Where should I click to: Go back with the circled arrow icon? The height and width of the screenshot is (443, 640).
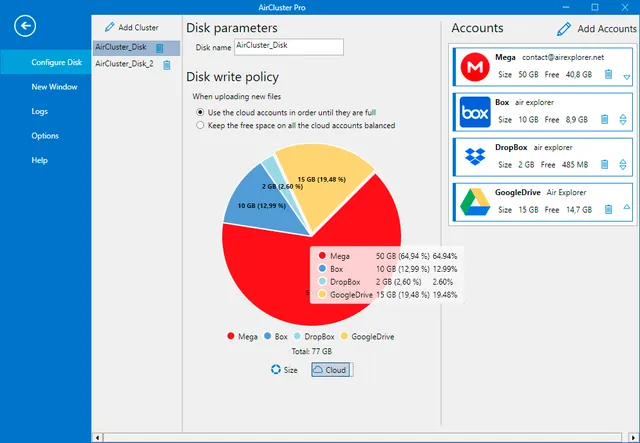[x=25, y=26]
